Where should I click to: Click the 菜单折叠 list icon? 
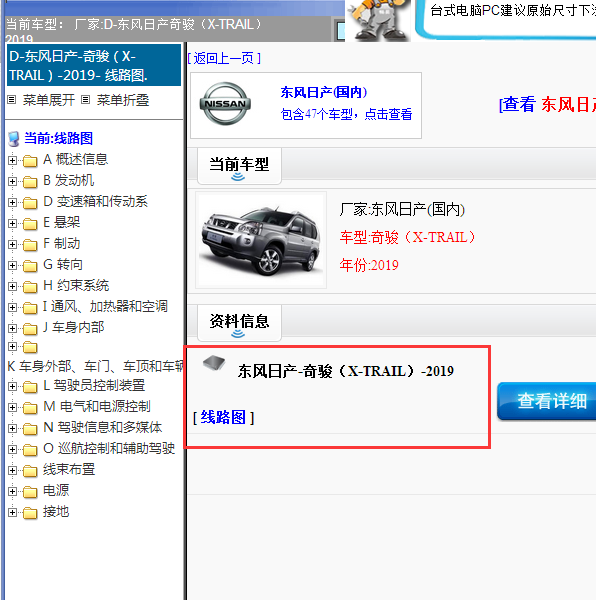coord(85,100)
